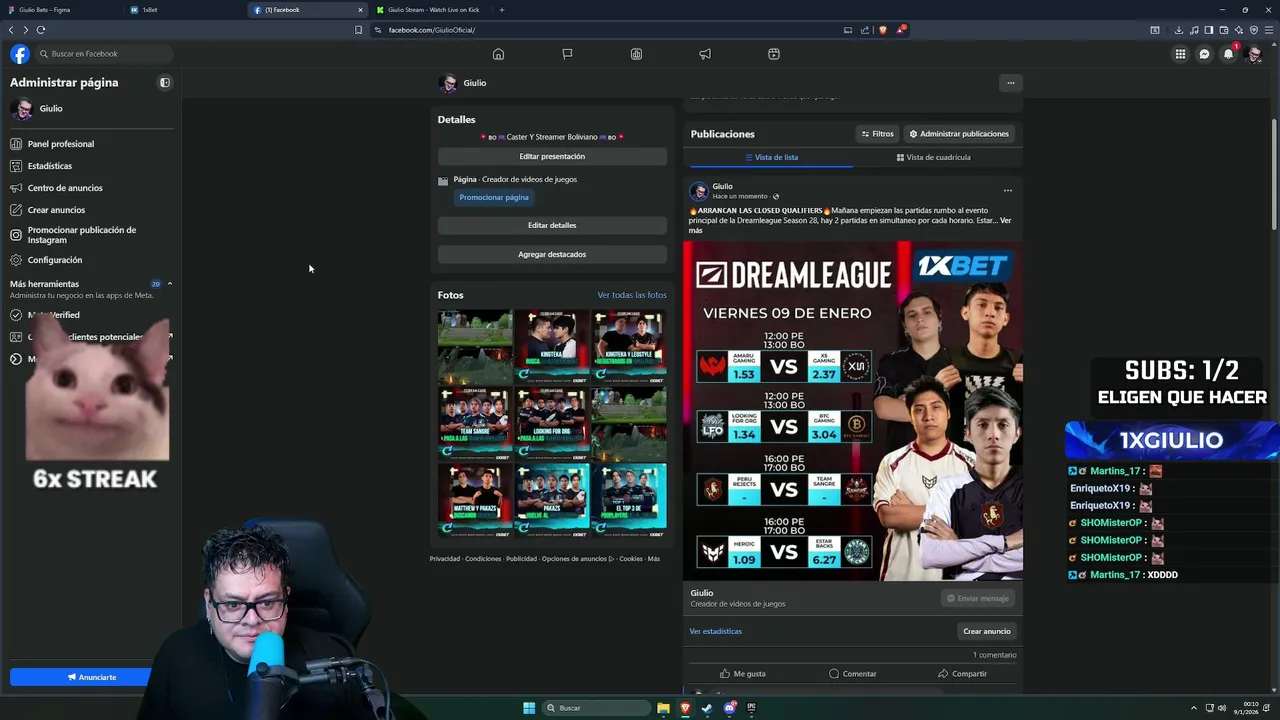Open the Facebook apps grid menu
The image size is (1280, 720).
tap(1180, 54)
